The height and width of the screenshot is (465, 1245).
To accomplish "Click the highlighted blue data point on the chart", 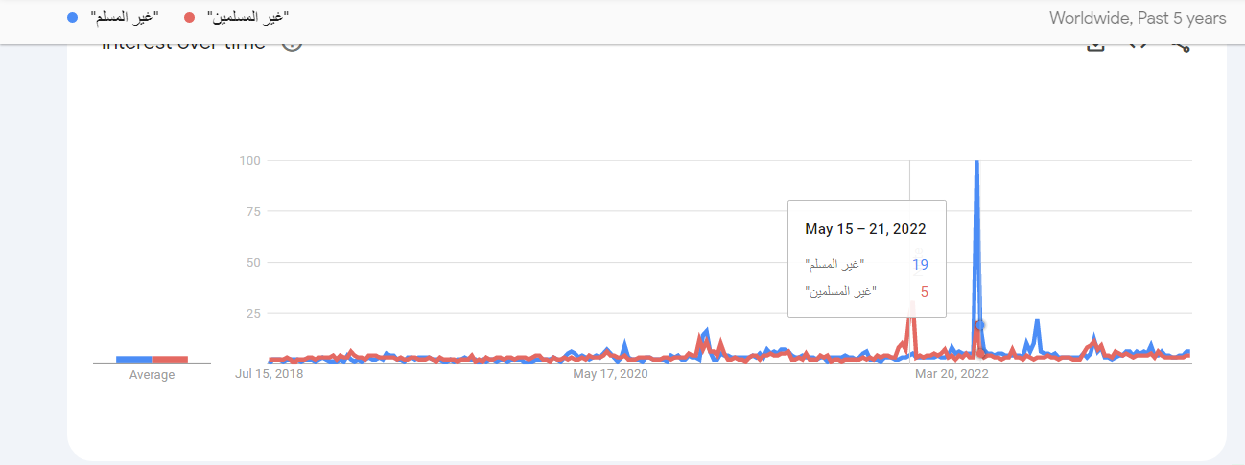I will [980, 324].
